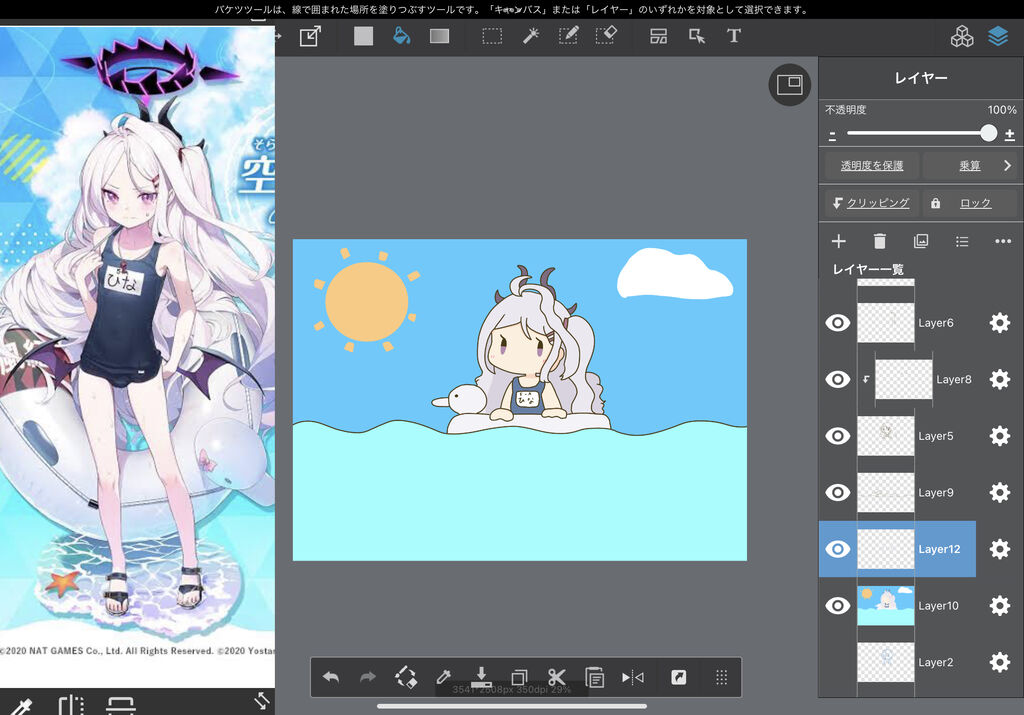
Task: Click the copy icon in bottom bar
Action: (x=519, y=677)
